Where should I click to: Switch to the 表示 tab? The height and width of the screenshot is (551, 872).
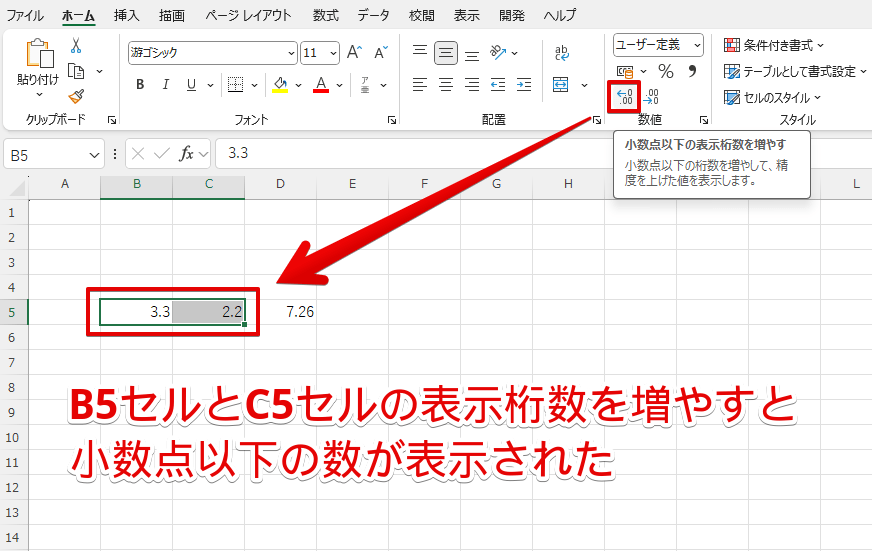467,15
